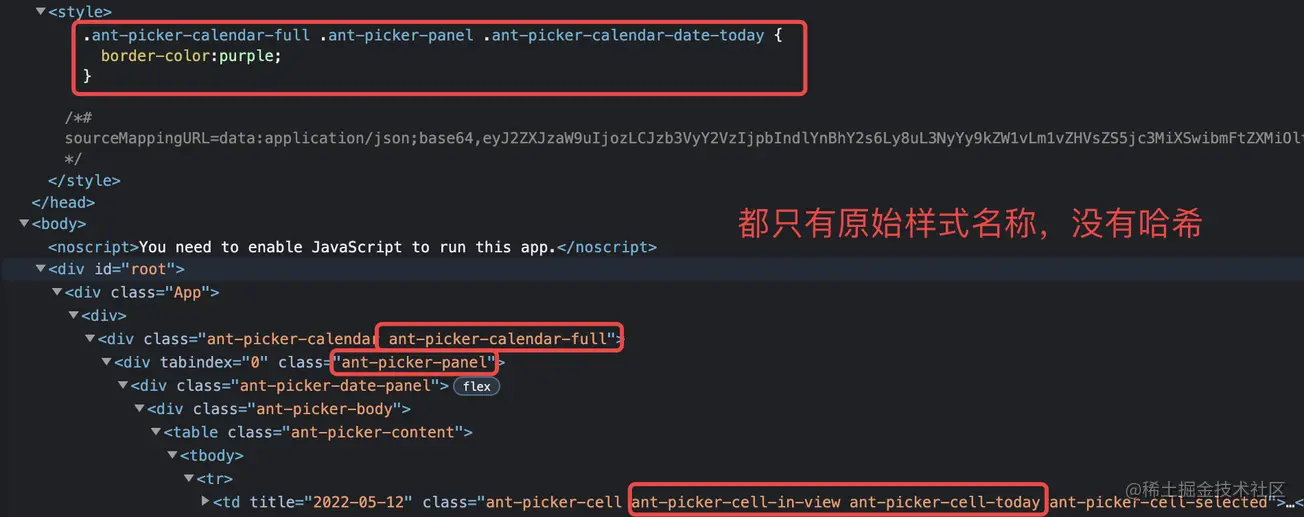The image size is (1304, 517).
Task: Expand the td 2022-05-12 cell node
Action: pyautogui.click(x=205, y=501)
